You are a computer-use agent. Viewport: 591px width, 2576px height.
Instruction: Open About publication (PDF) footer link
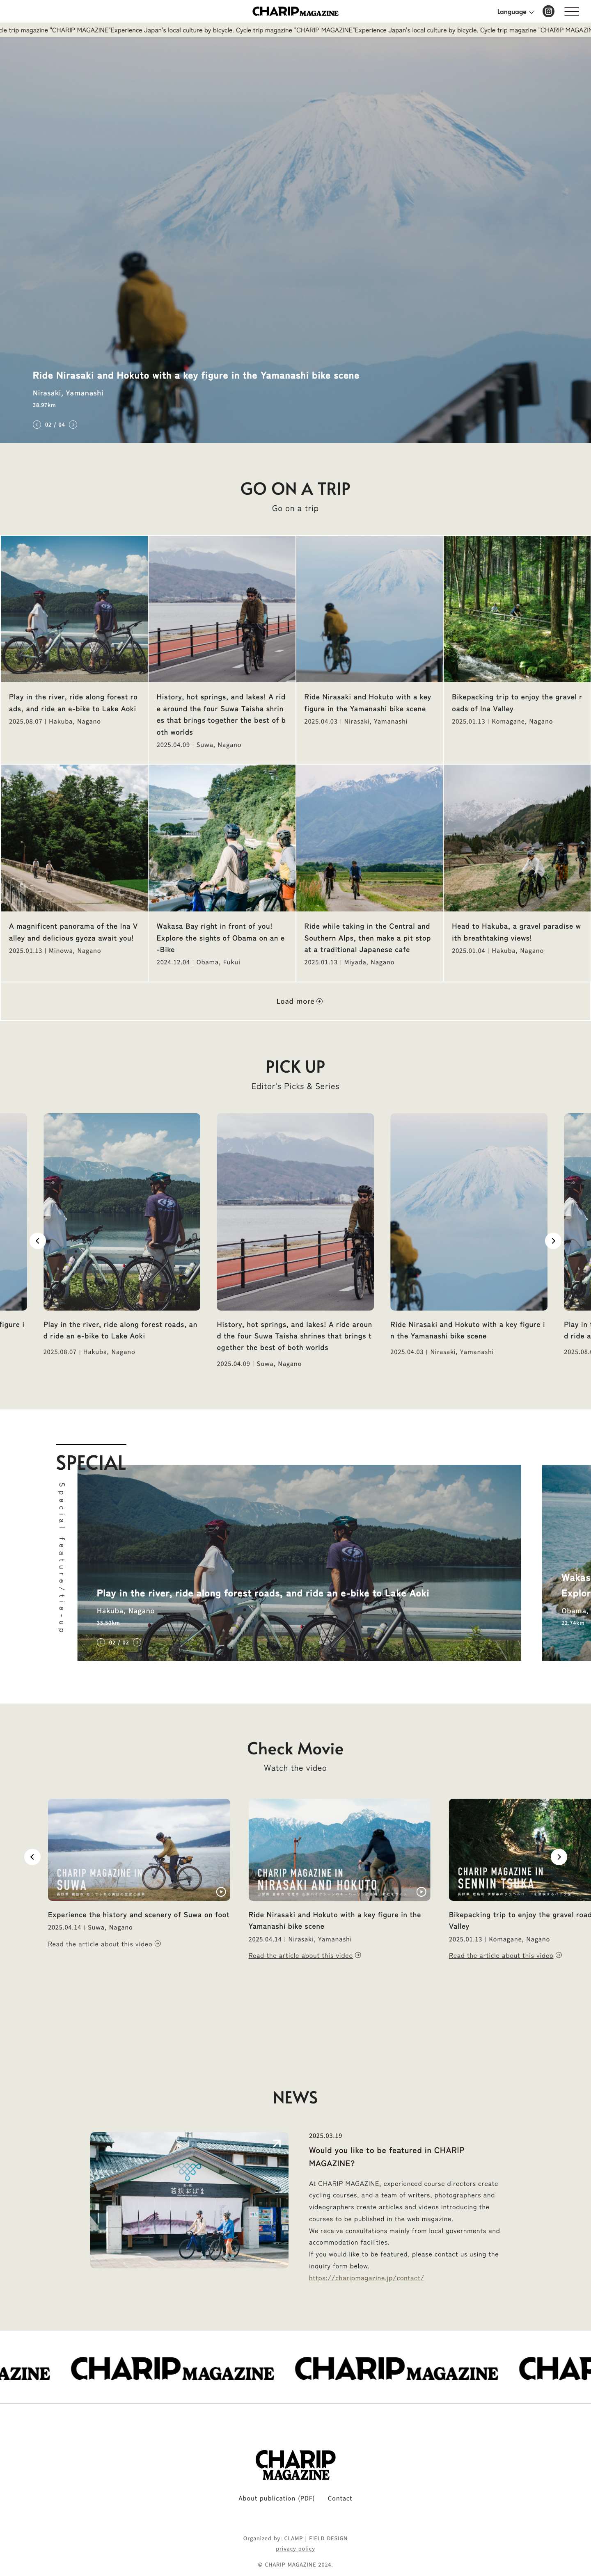(x=276, y=2498)
